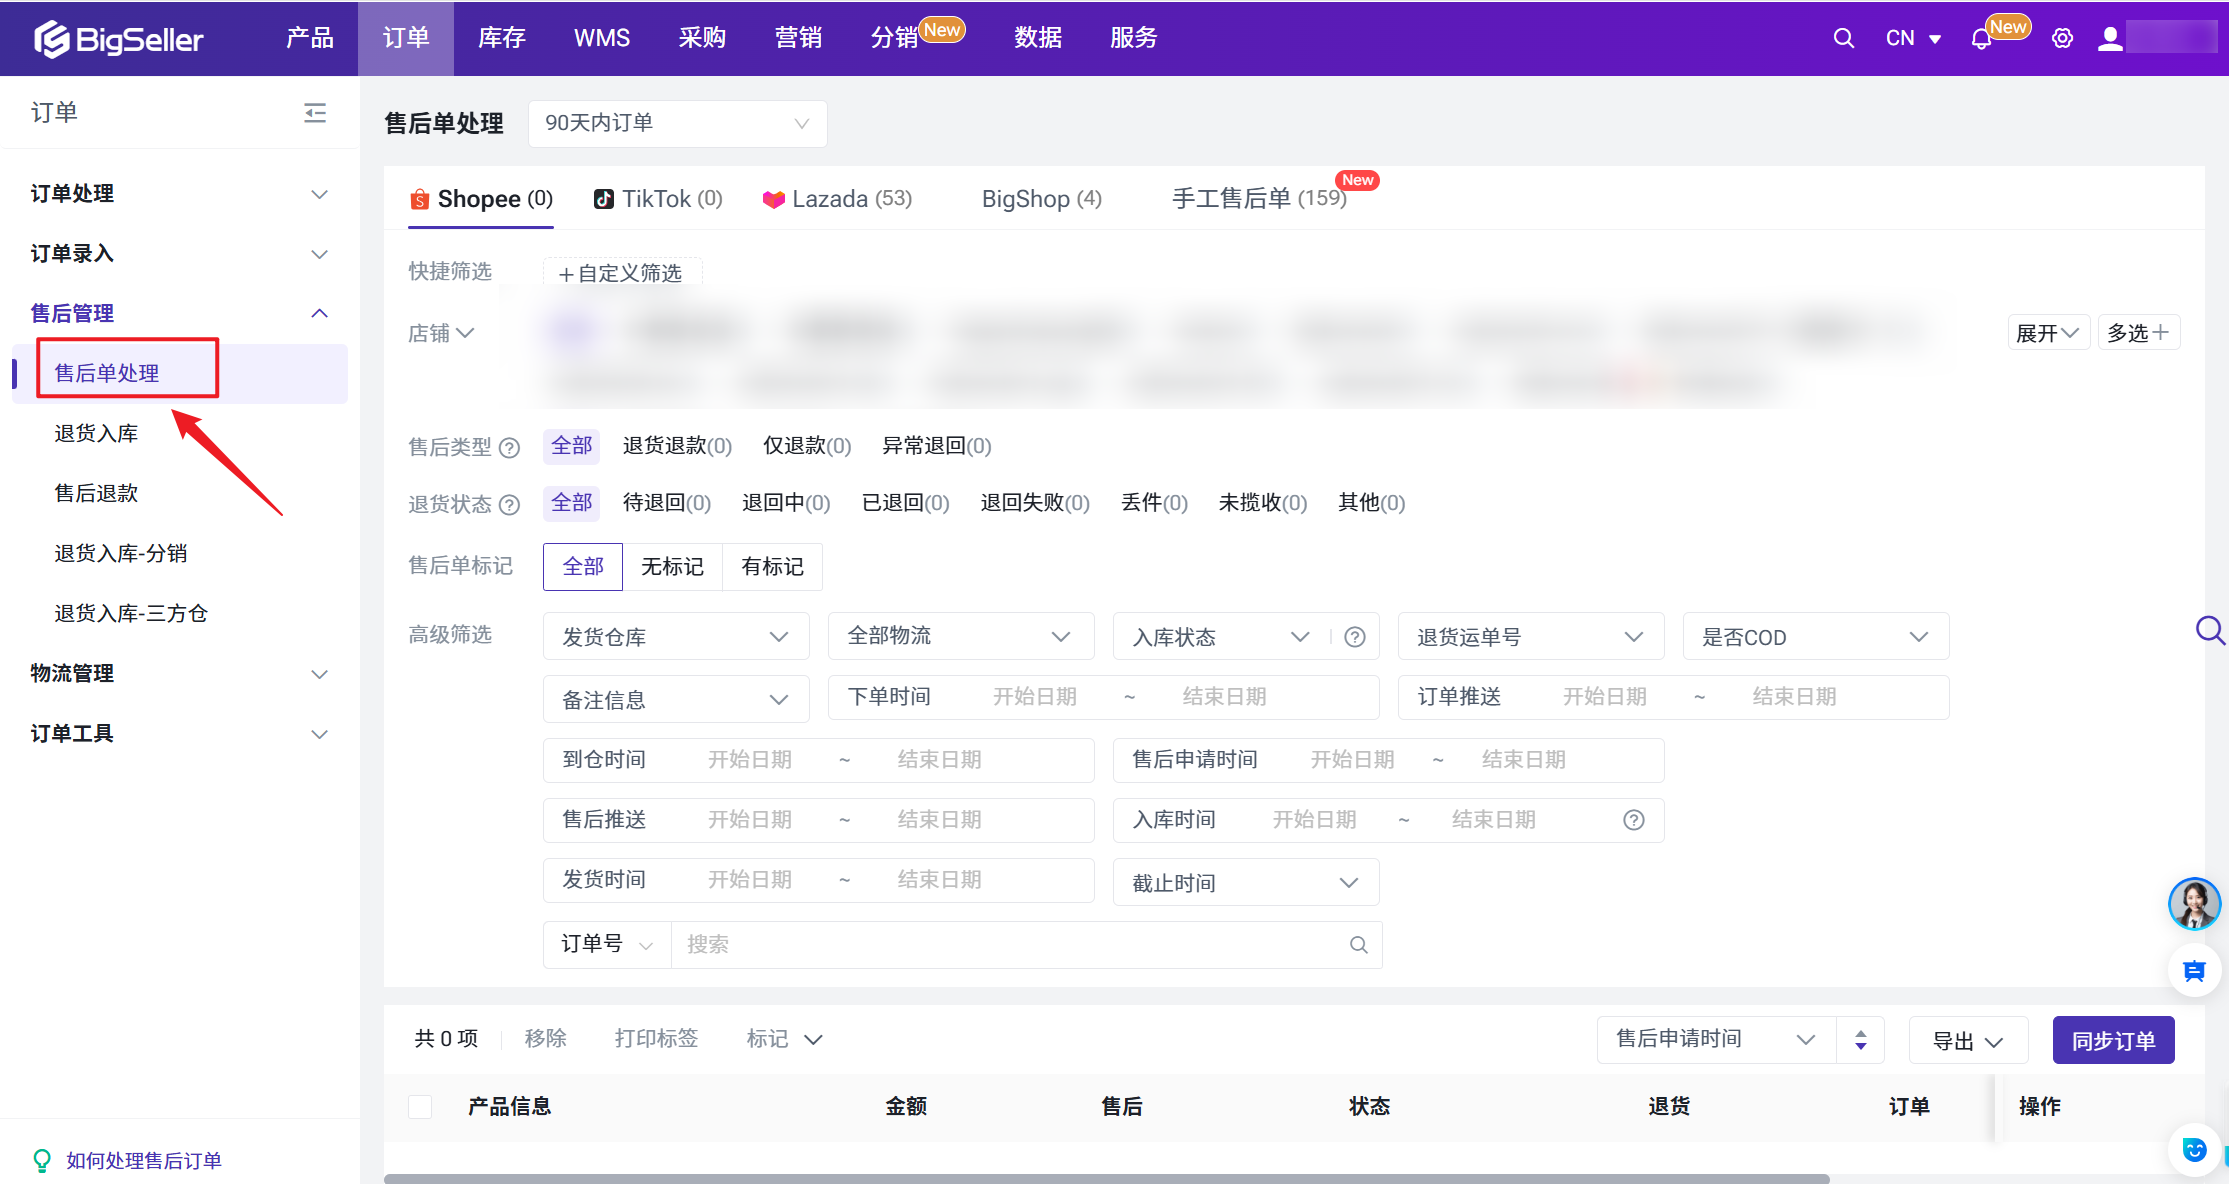The height and width of the screenshot is (1184, 2229).
Task: Click the search magnifier icon in top bar
Action: tap(1843, 38)
